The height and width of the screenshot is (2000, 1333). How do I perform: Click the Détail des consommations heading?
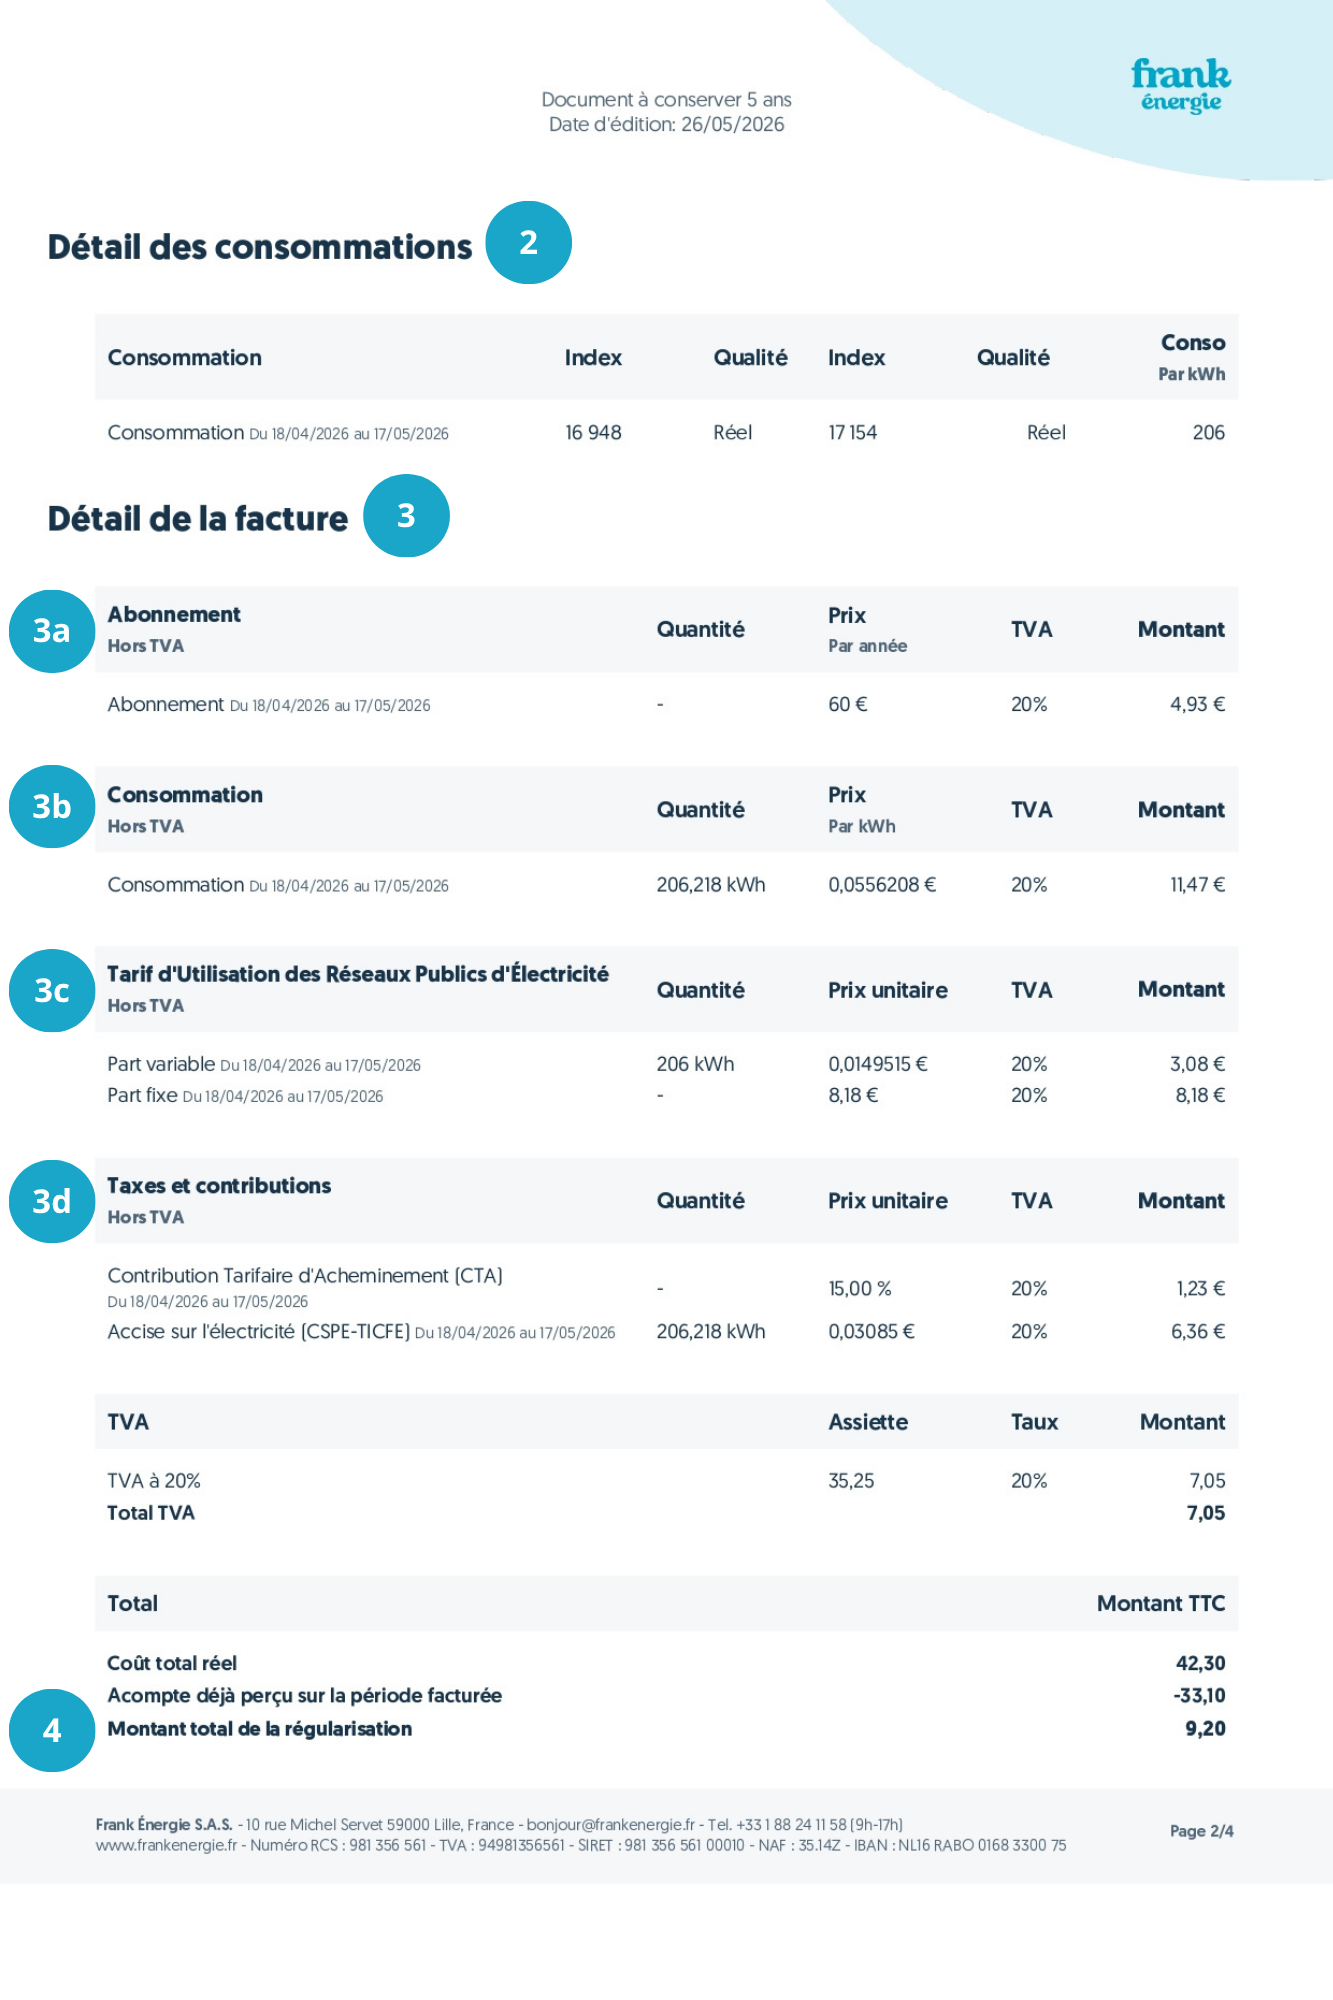point(260,247)
